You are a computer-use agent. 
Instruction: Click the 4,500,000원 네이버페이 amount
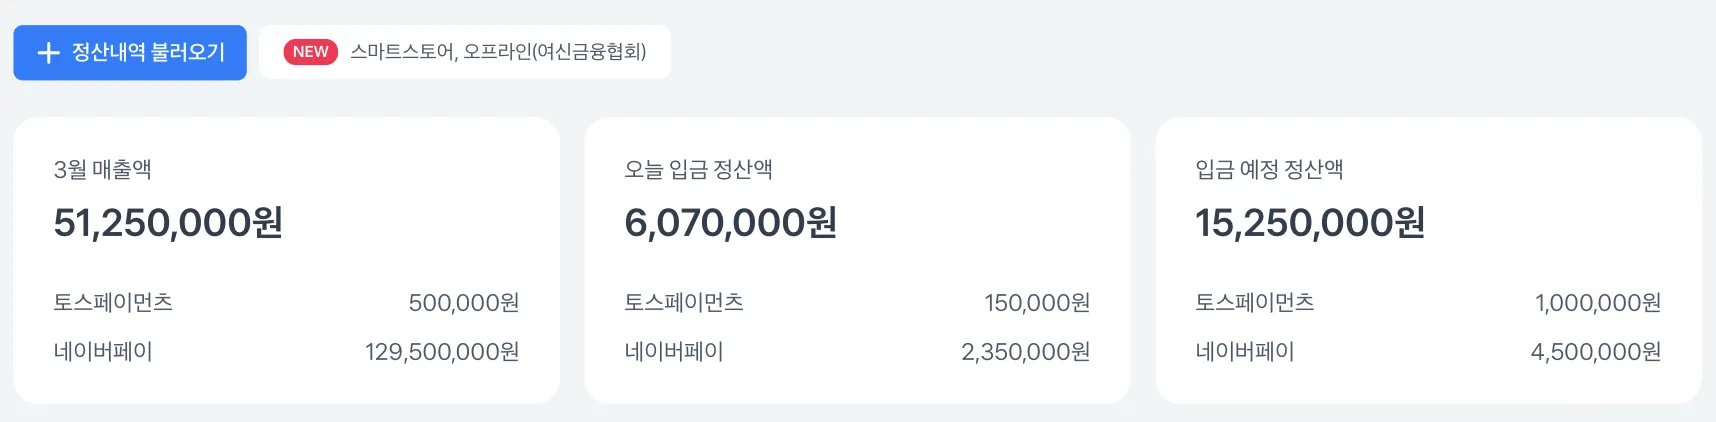click(x=1595, y=352)
